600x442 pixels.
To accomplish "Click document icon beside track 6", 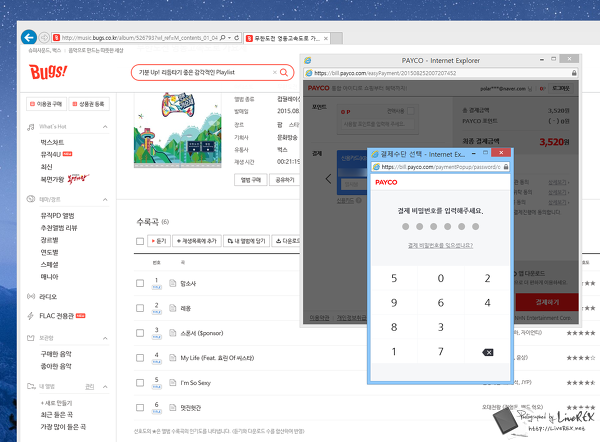I will pos(173,408).
